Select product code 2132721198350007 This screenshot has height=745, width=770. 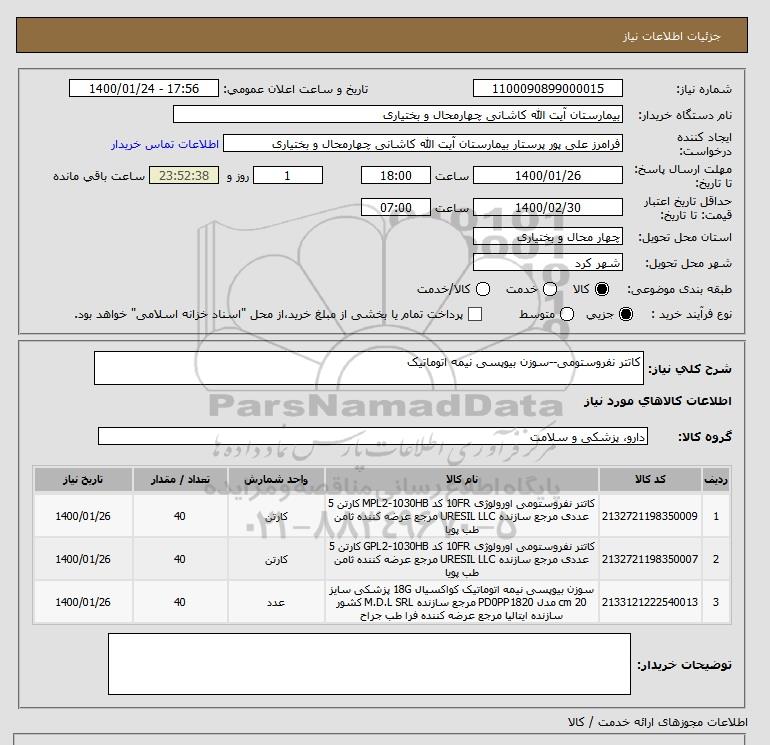pyautogui.click(x=650, y=559)
